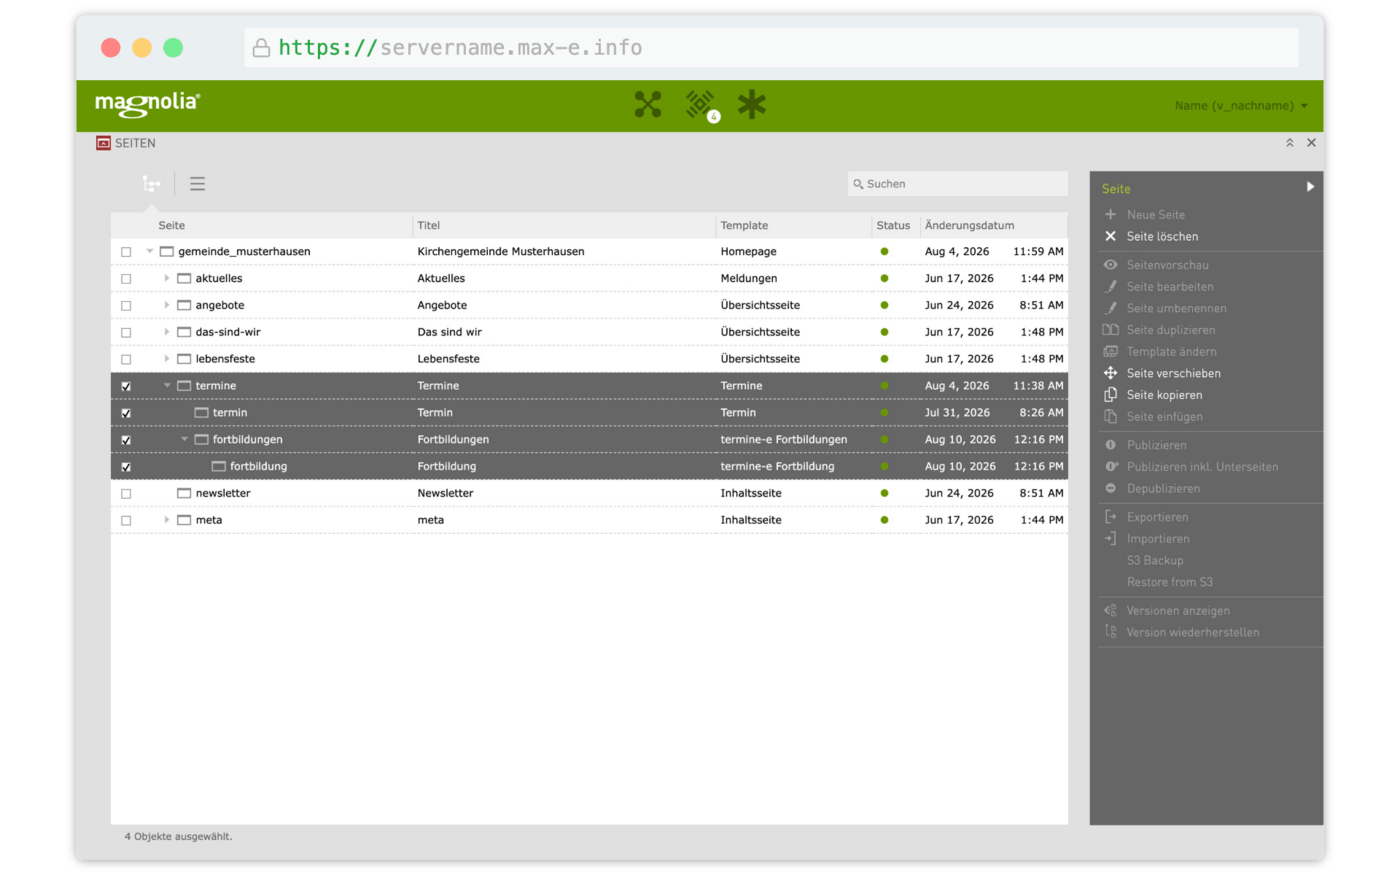Image resolution: width=1400 pixels, height=875 pixels.
Task: Collapse the fortbildungen tree node
Action: [184, 439]
